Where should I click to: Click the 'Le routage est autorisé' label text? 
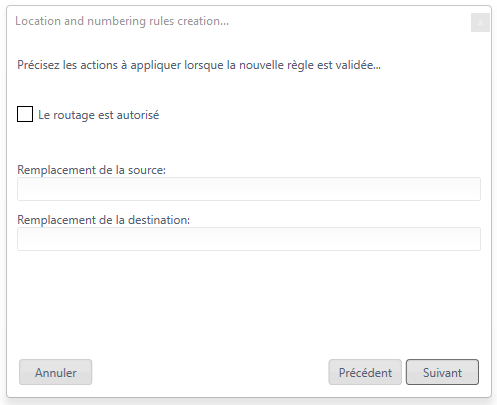click(x=99, y=115)
